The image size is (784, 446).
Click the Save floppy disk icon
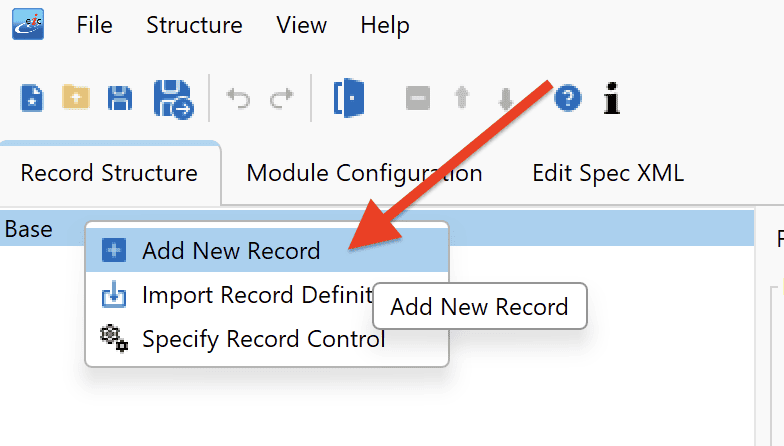[120, 98]
